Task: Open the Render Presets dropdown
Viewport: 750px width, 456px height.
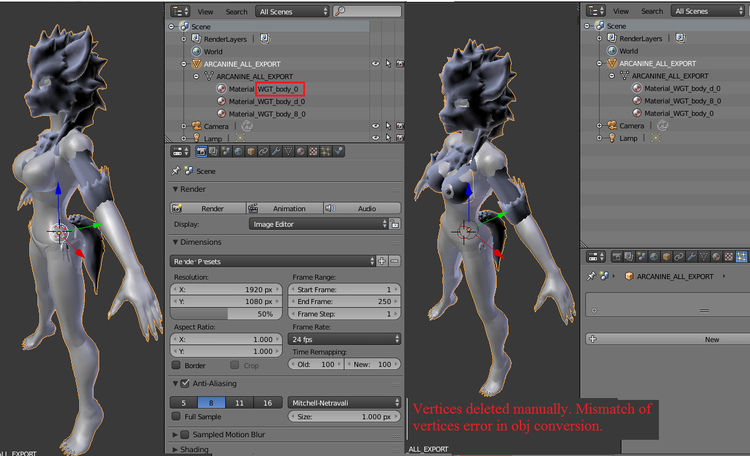Action: [x=273, y=261]
